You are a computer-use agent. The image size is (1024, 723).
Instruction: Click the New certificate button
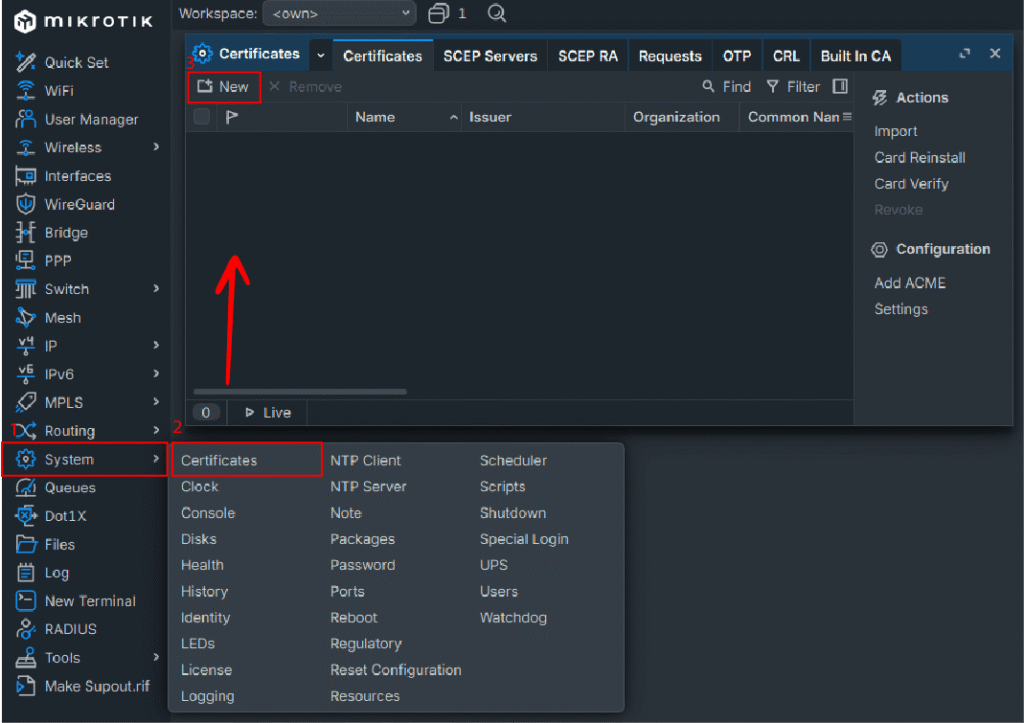click(x=223, y=87)
